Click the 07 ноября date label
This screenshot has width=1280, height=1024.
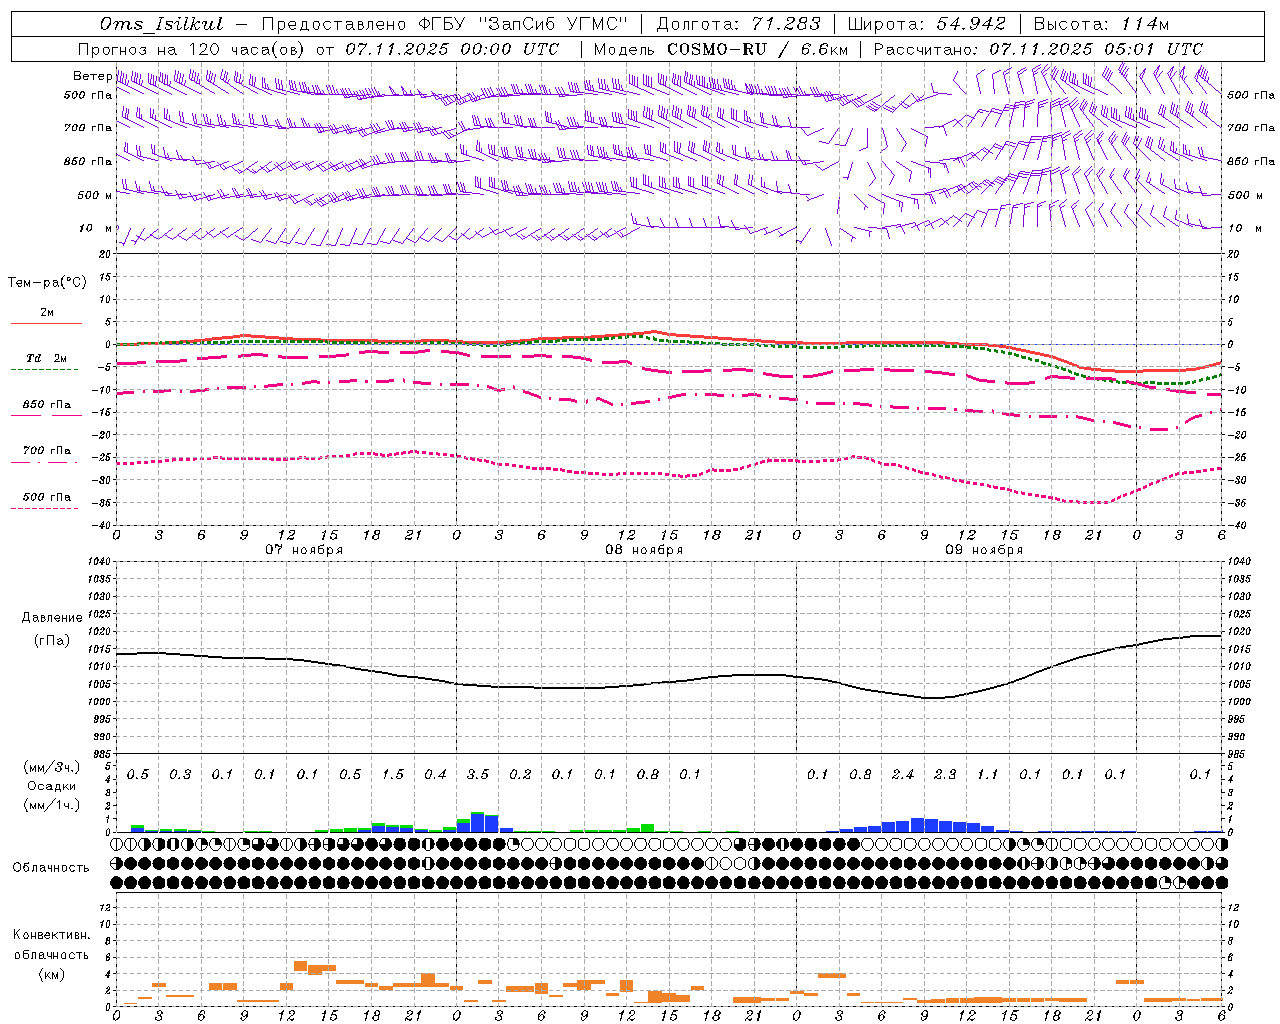(x=304, y=550)
